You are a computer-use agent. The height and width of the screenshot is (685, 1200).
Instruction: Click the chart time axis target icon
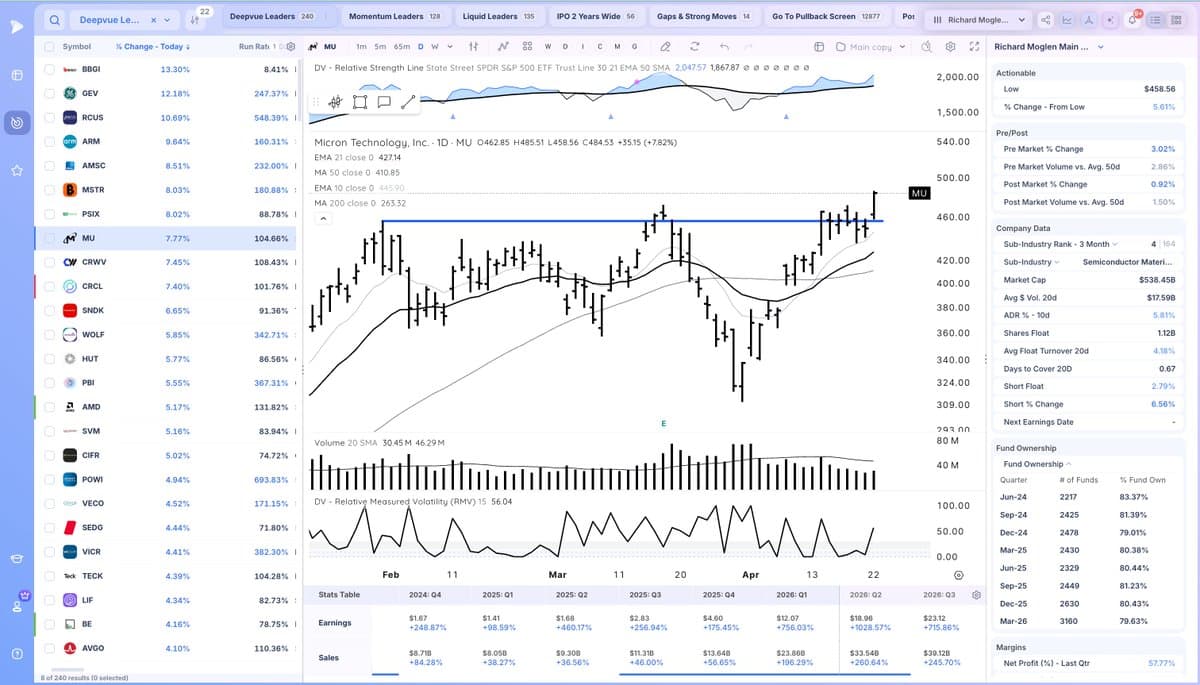(x=959, y=575)
